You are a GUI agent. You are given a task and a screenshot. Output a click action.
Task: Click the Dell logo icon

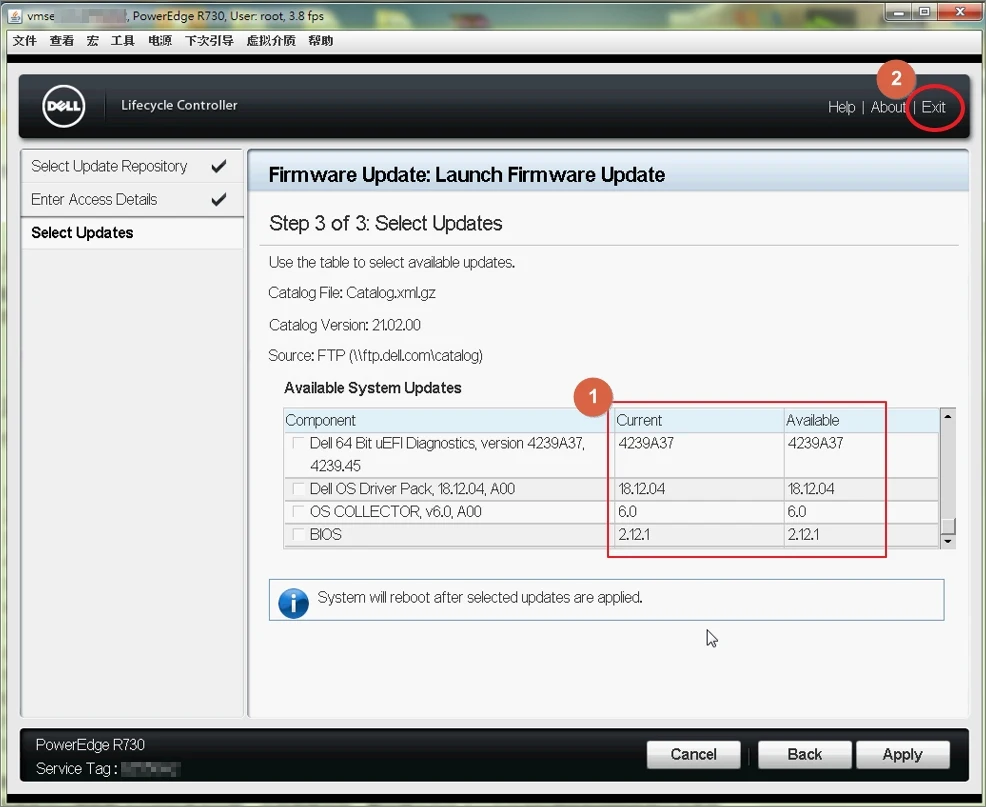pos(64,106)
